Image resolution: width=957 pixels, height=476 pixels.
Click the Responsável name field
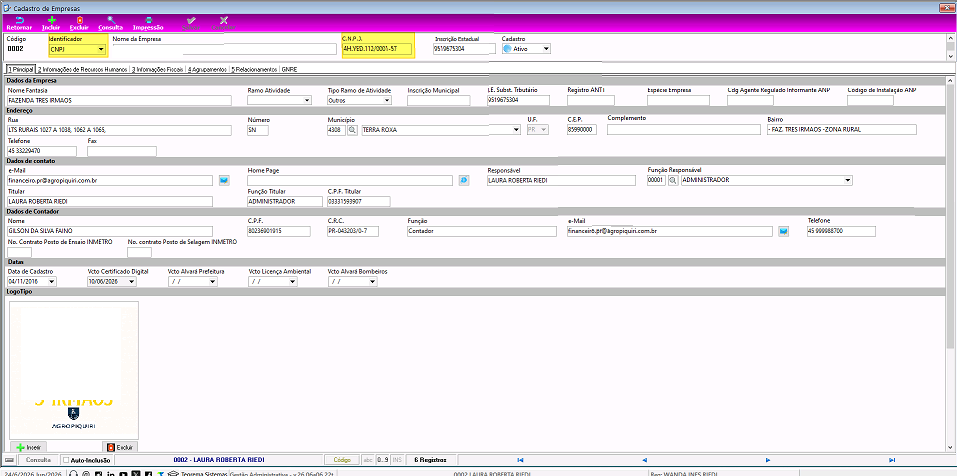click(x=562, y=180)
